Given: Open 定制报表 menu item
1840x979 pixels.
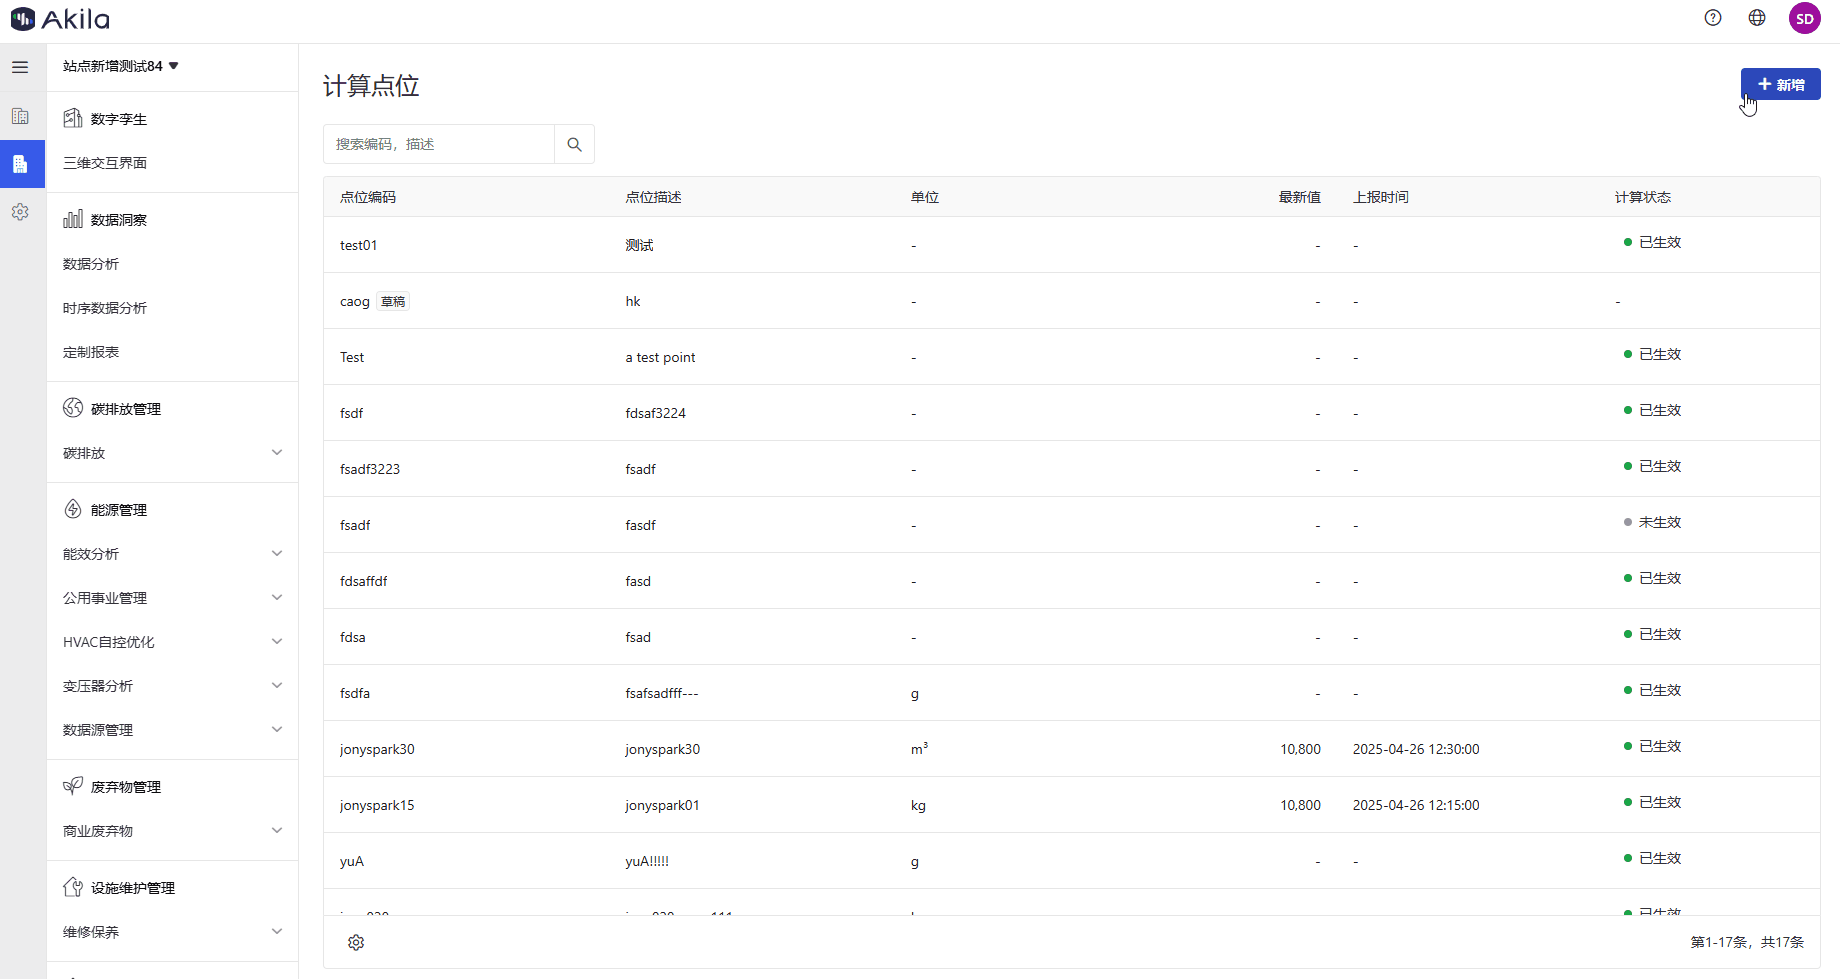Looking at the screenshot, I should coord(91,352).
